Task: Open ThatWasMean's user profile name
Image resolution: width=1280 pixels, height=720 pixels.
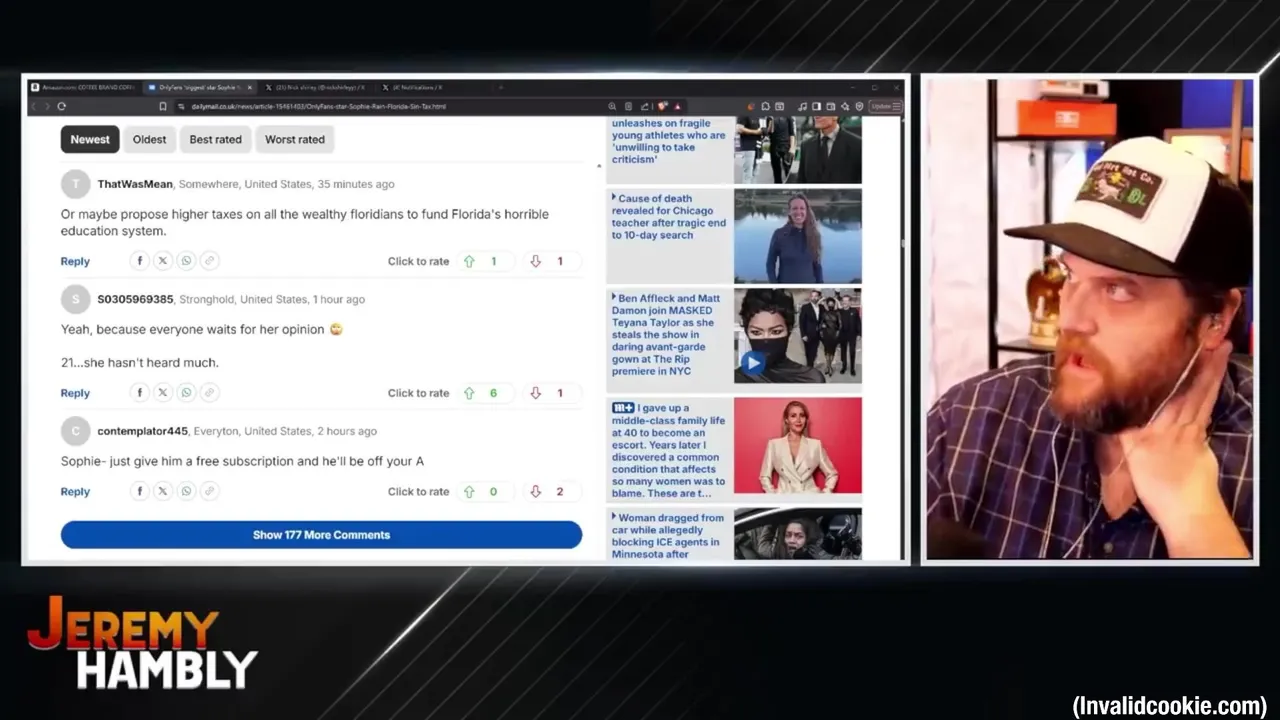Action: coord(135,184)
